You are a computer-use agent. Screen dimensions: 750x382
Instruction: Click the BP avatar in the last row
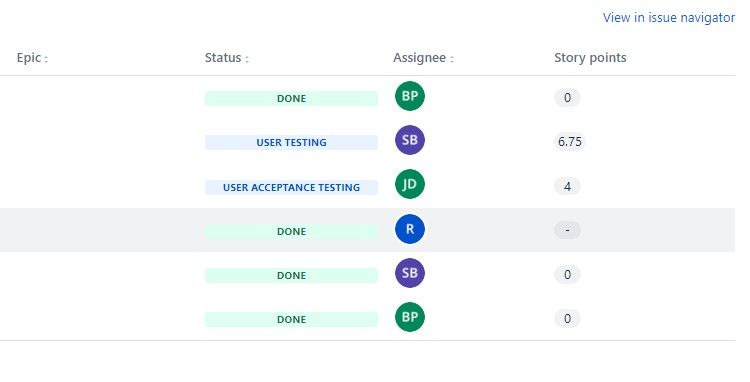(x=410, y=317)
